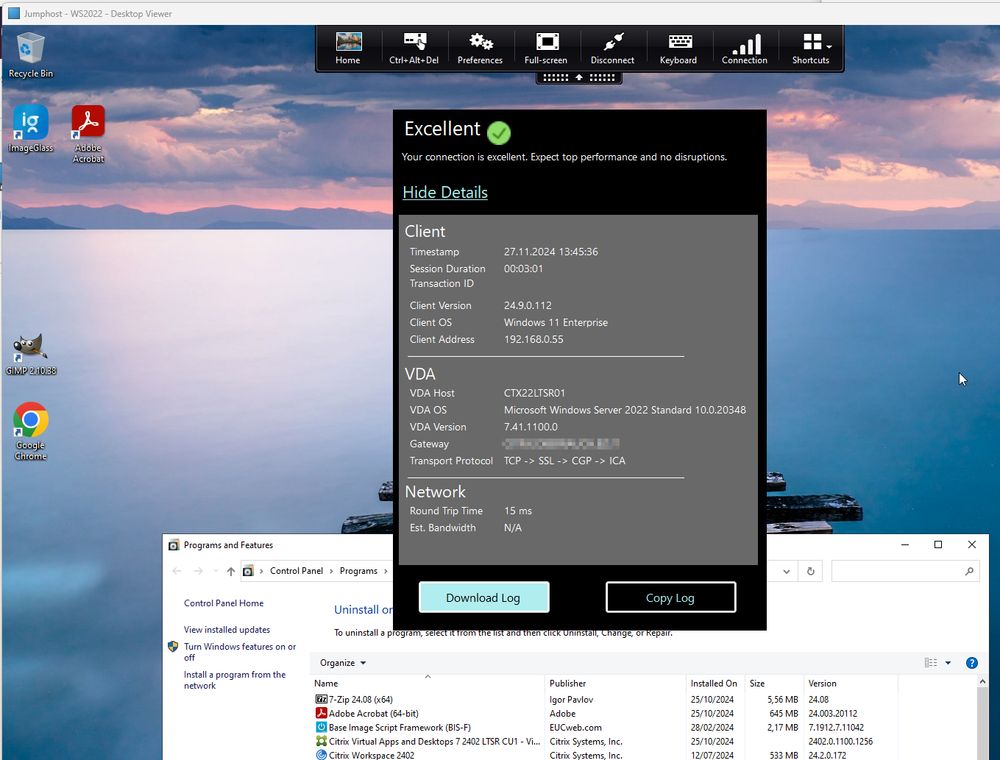Click Forward arrow in Programs and Features

[198, 571]
